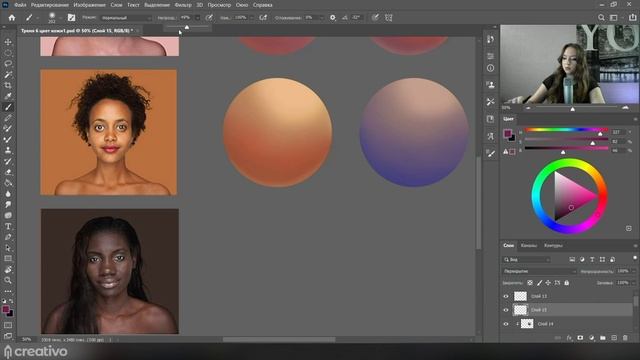Select the Zoom magnifier tool

(x=8, y=280)
